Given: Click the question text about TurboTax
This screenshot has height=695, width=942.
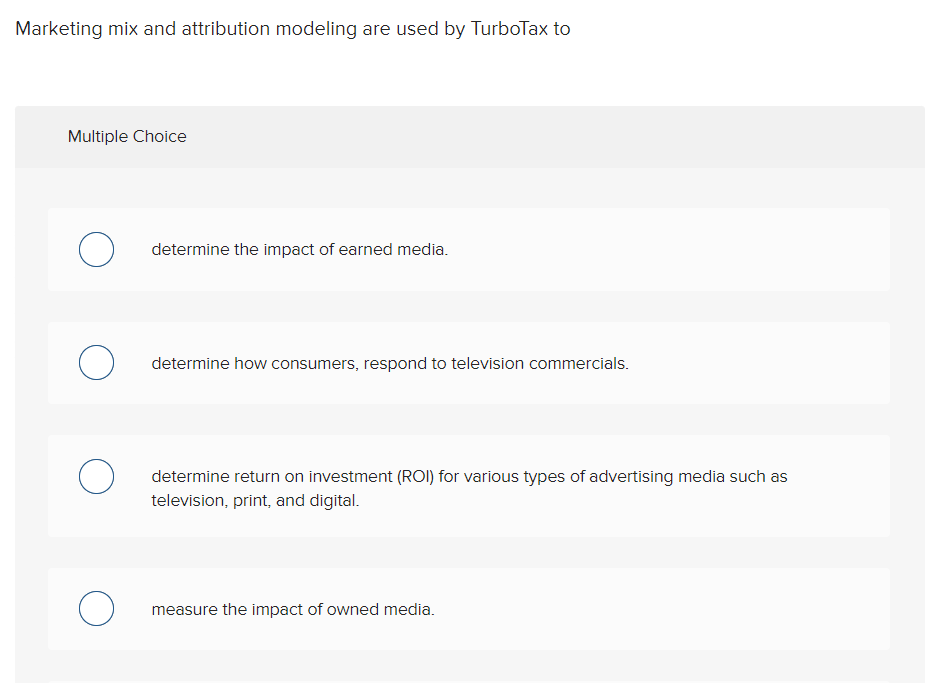Looking at the screenshot, I should click(292, 28).
